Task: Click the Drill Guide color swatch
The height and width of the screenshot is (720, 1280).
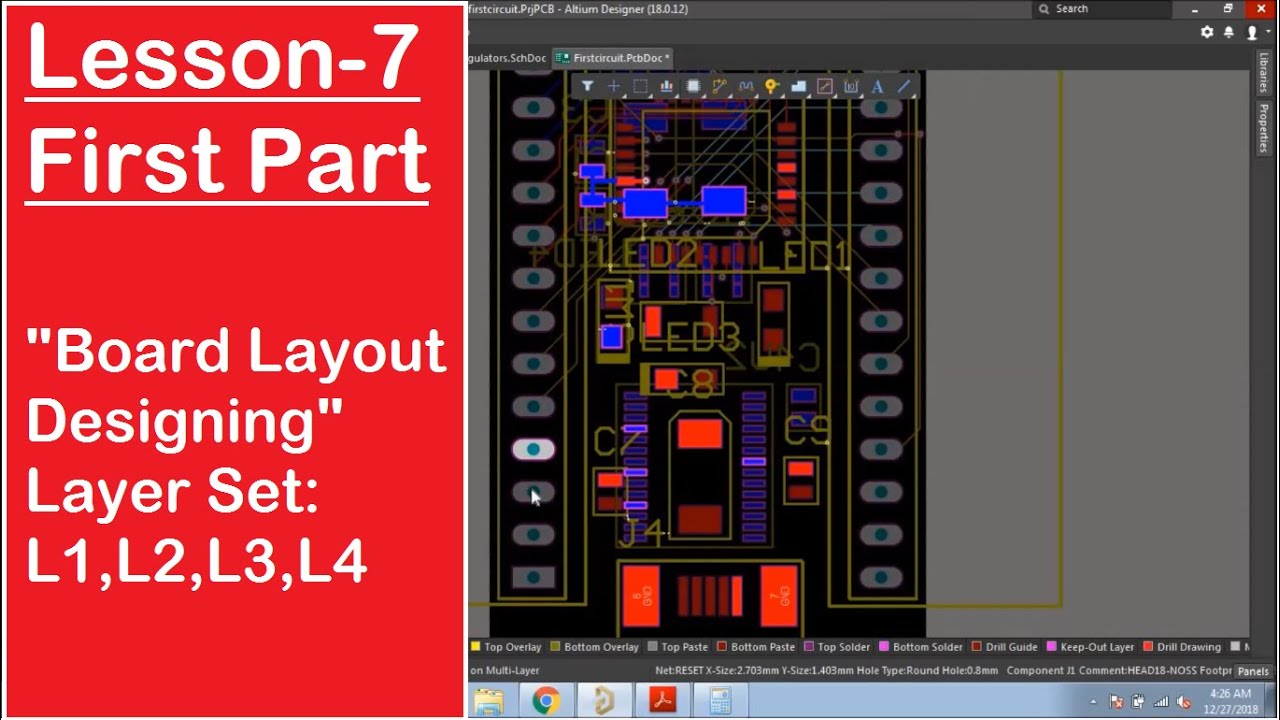Action: (x=977, y=647)
